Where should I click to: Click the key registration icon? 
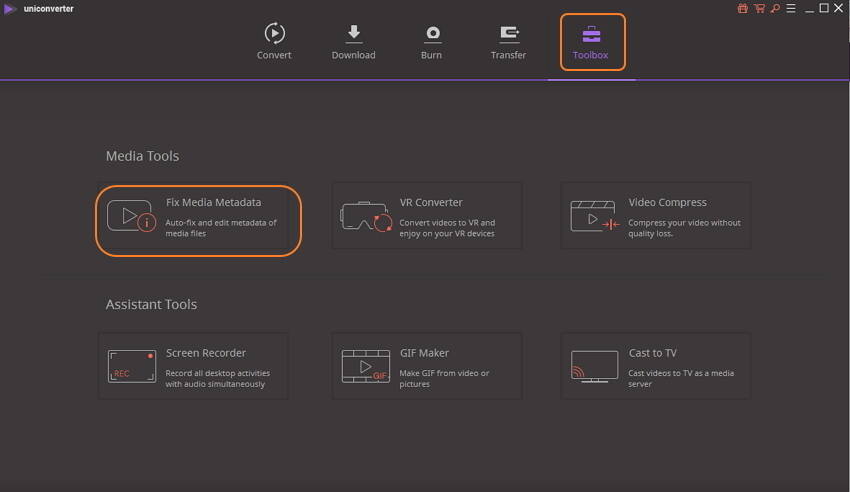(x=776, y=8)
